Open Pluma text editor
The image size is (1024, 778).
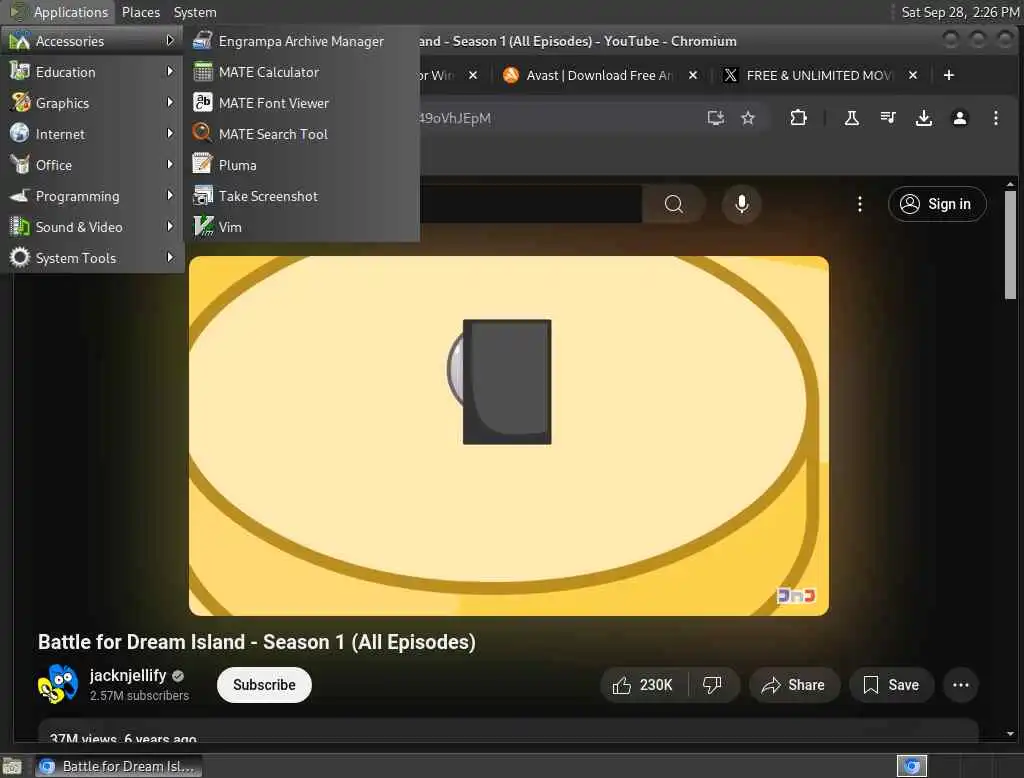point(301,165)
